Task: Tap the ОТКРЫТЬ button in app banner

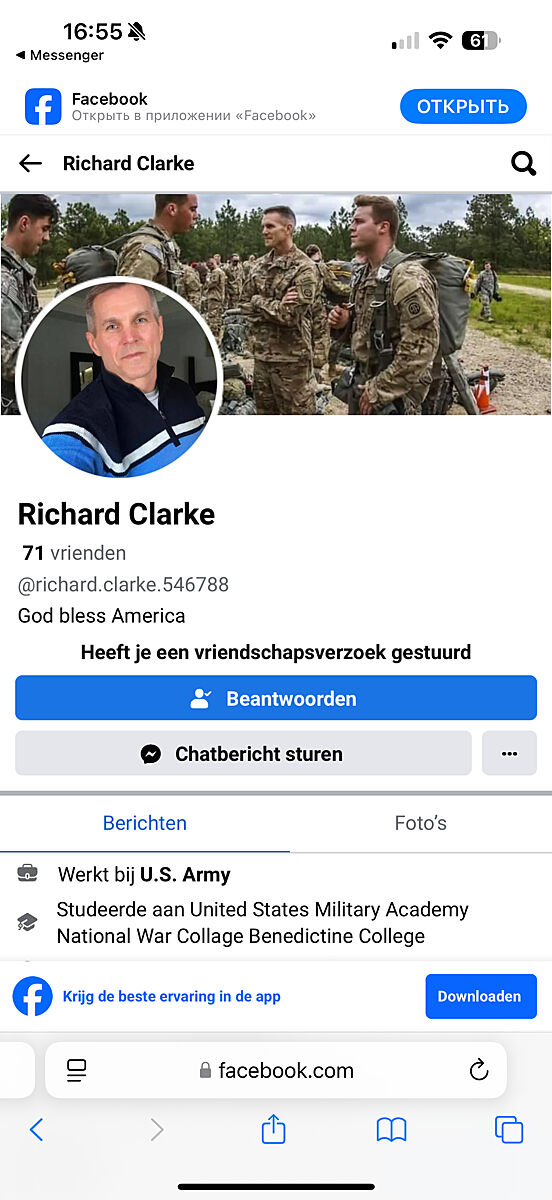Action: [463, 106]
